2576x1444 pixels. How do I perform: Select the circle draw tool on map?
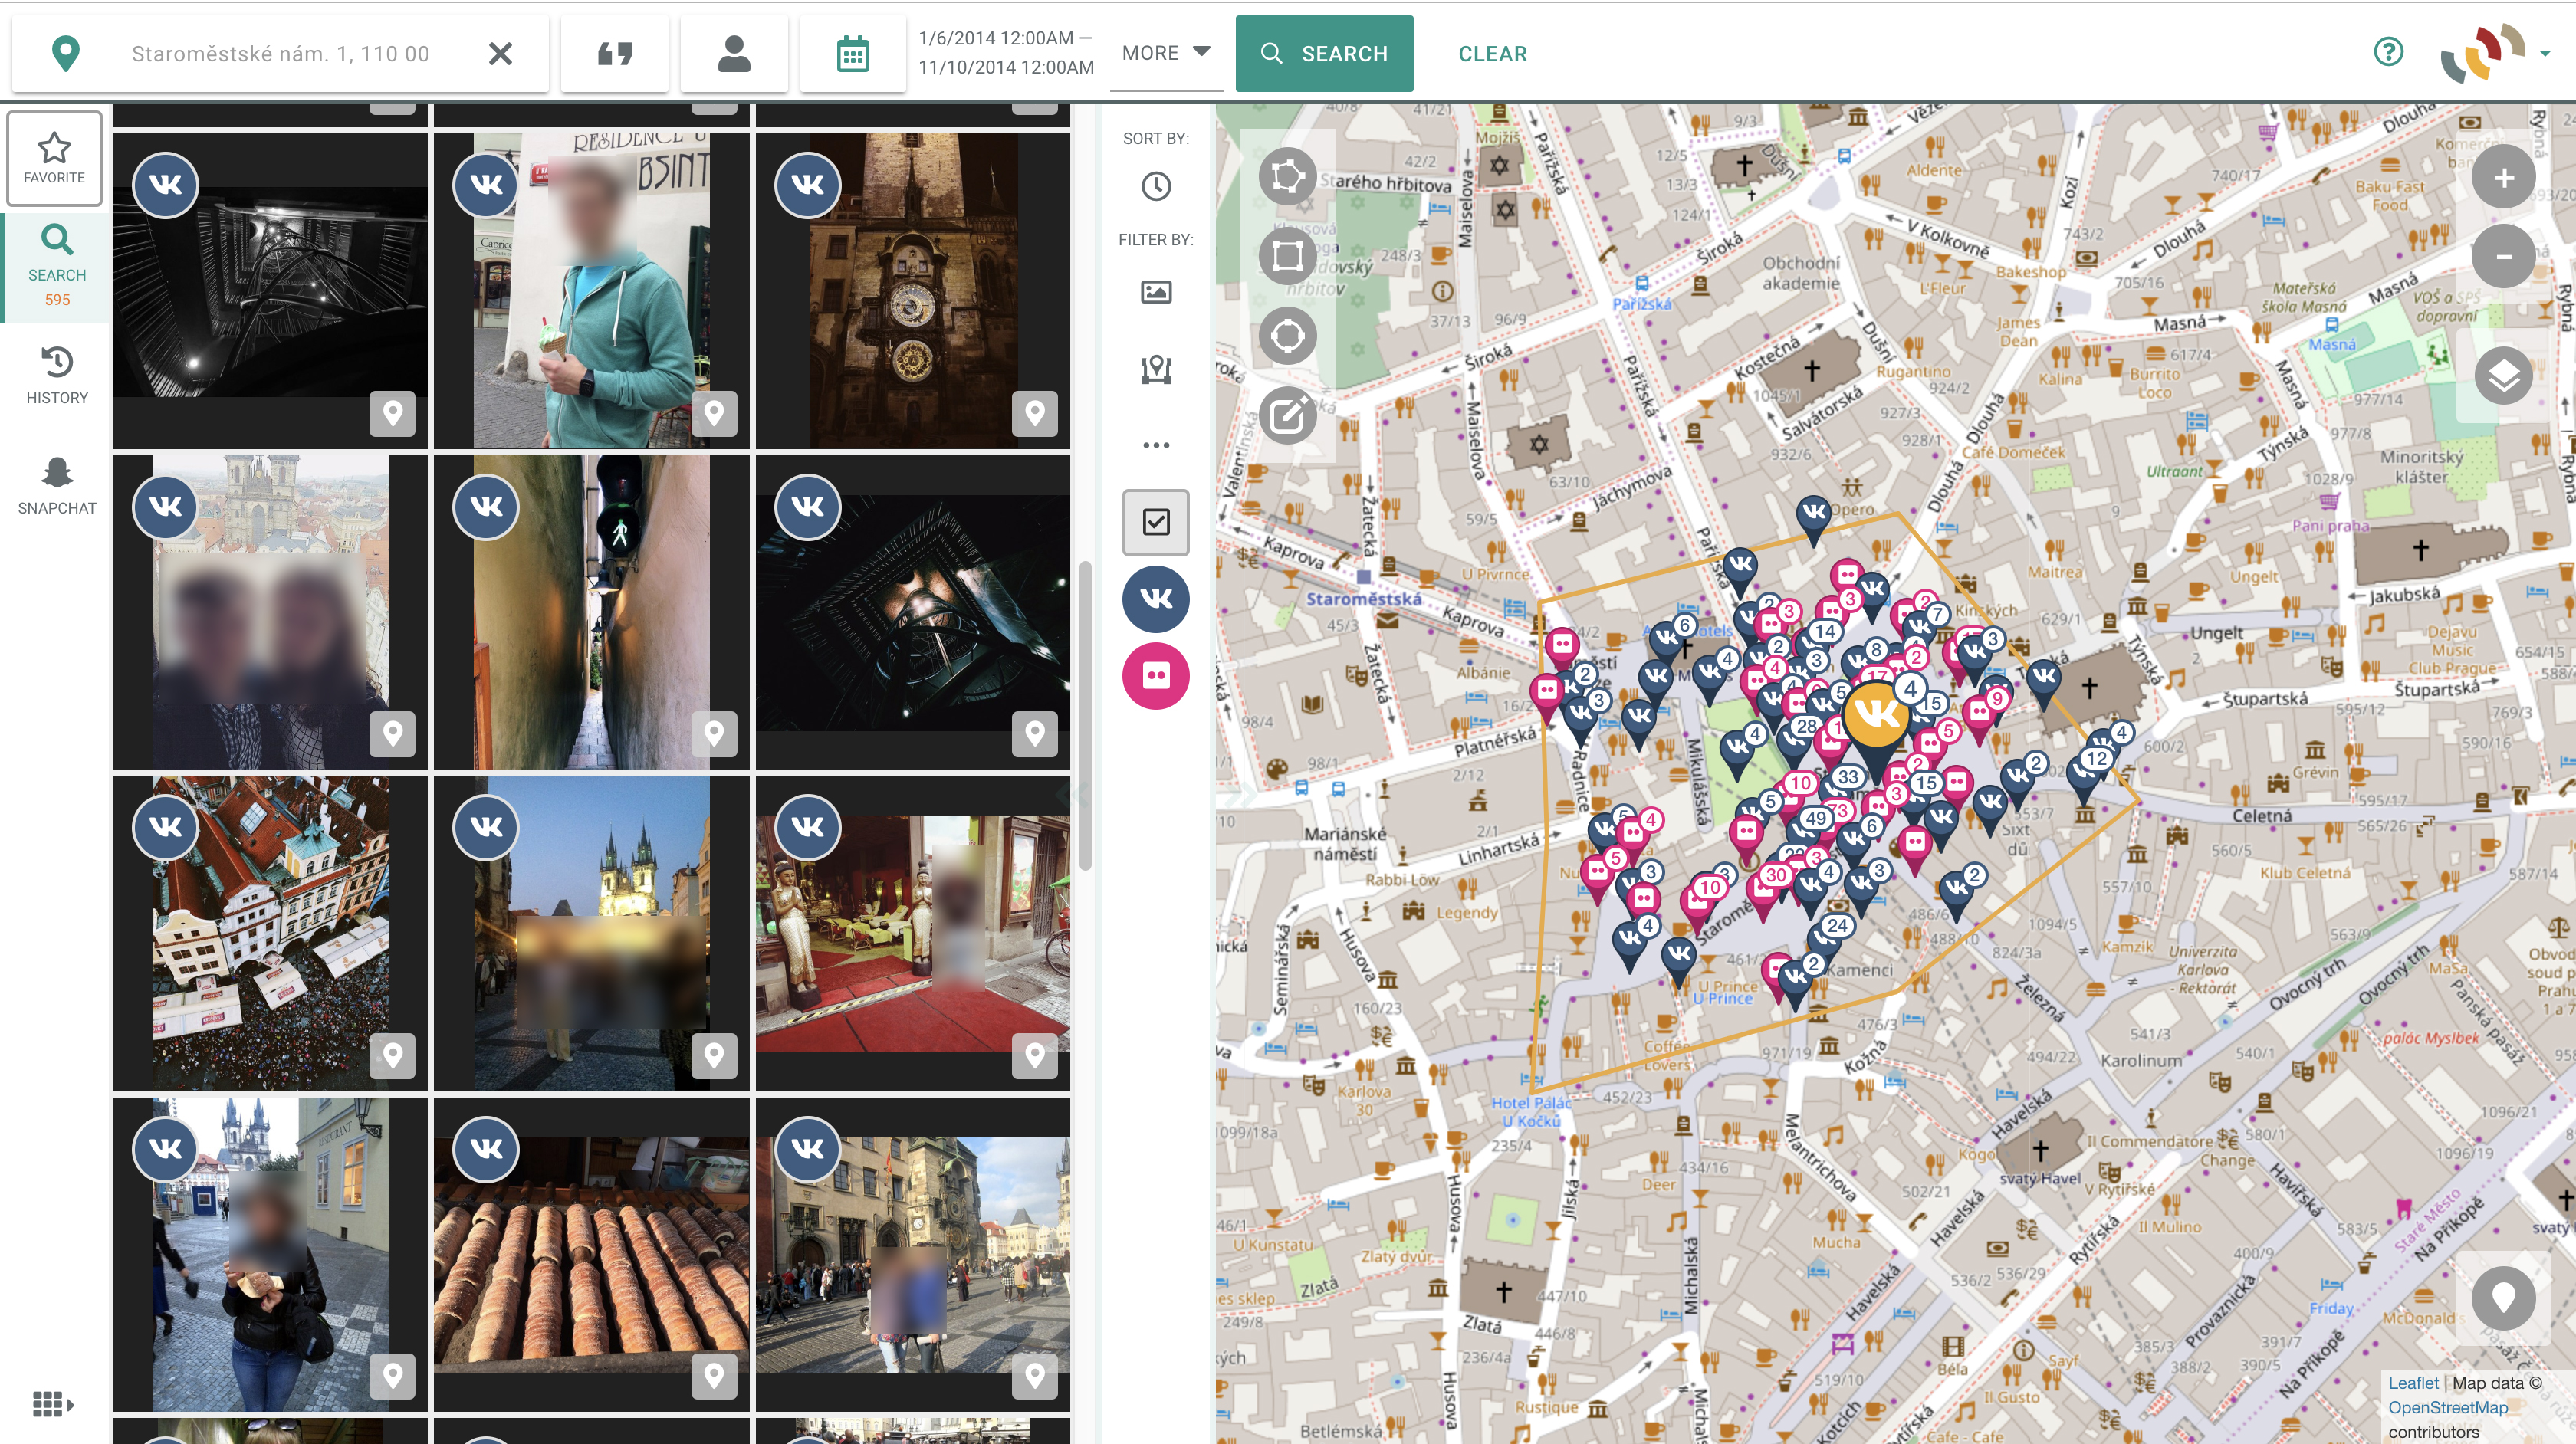click(x=1287, y=335)
